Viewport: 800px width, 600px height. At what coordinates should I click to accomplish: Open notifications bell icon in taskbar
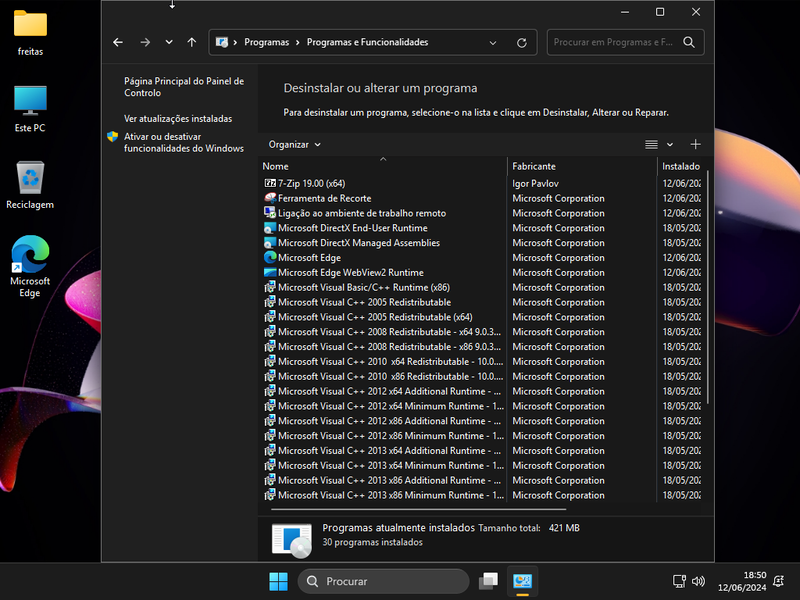pos(779,581)
